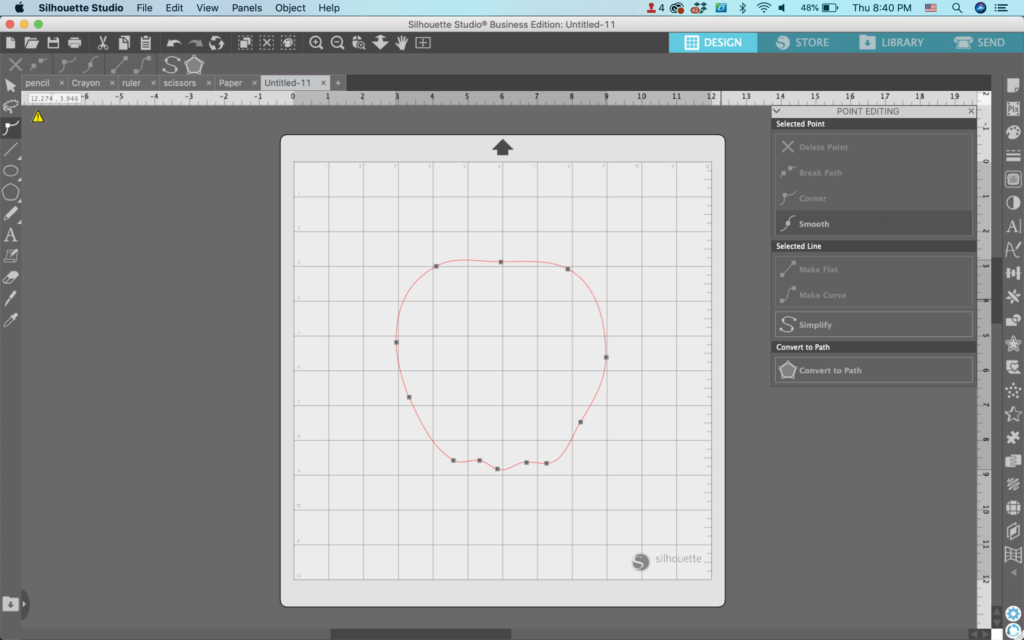Pick the Eyedropper tool
1024x640 pixels.
pyautogui.click(x=10, y=320)
